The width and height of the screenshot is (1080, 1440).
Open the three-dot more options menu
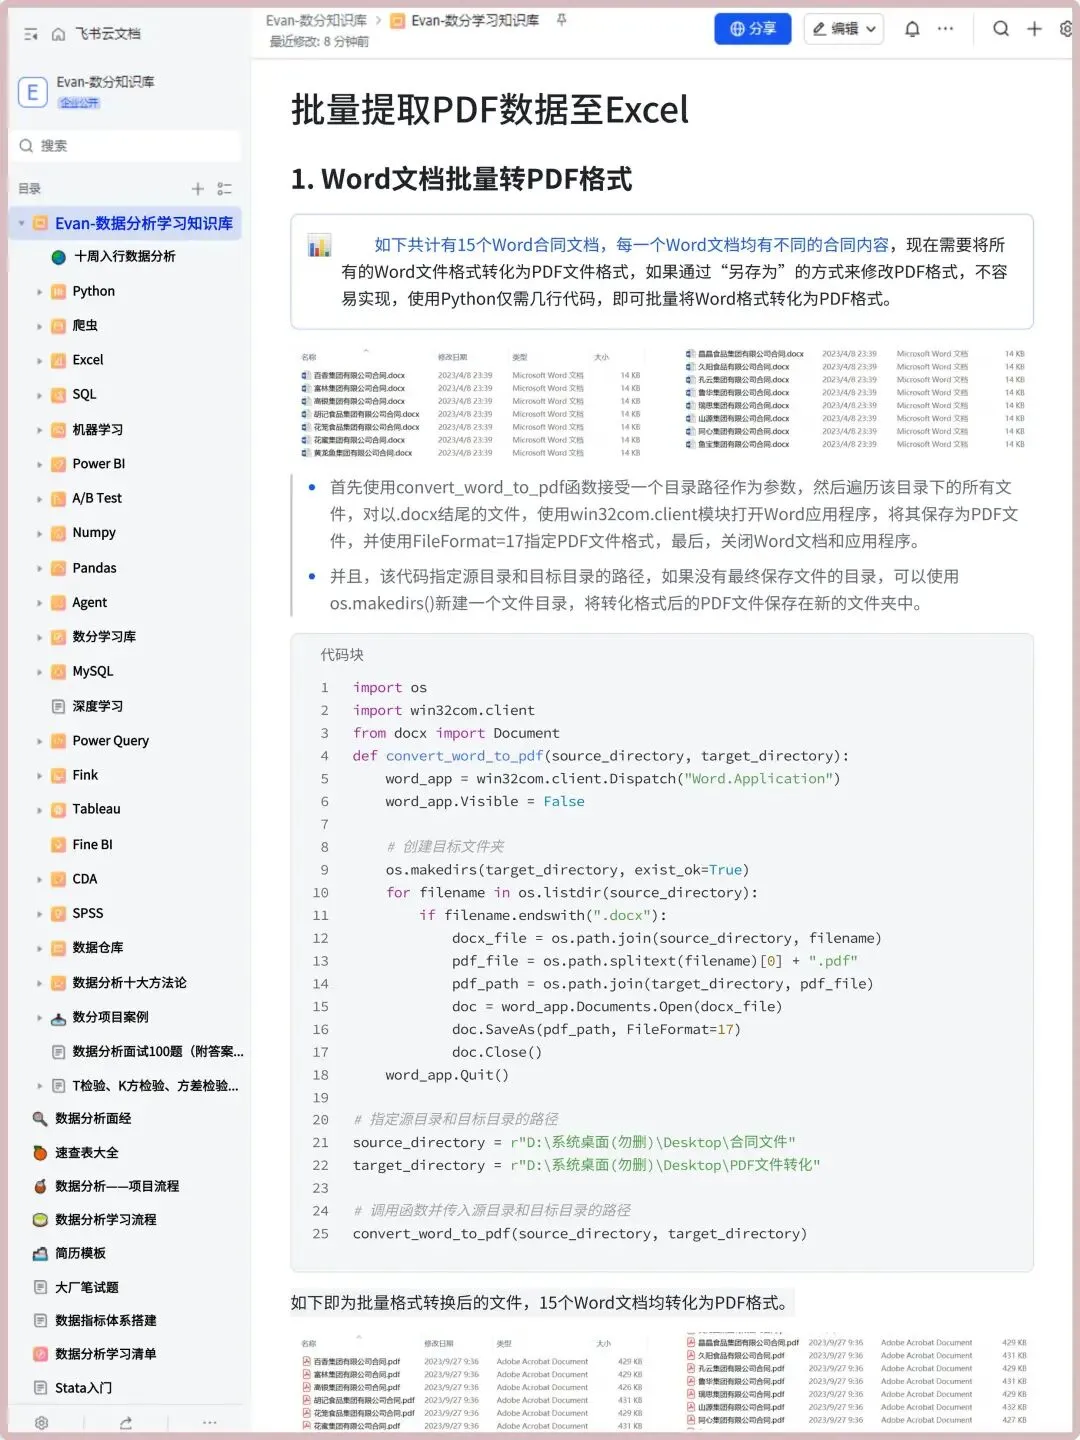point(945,29)
